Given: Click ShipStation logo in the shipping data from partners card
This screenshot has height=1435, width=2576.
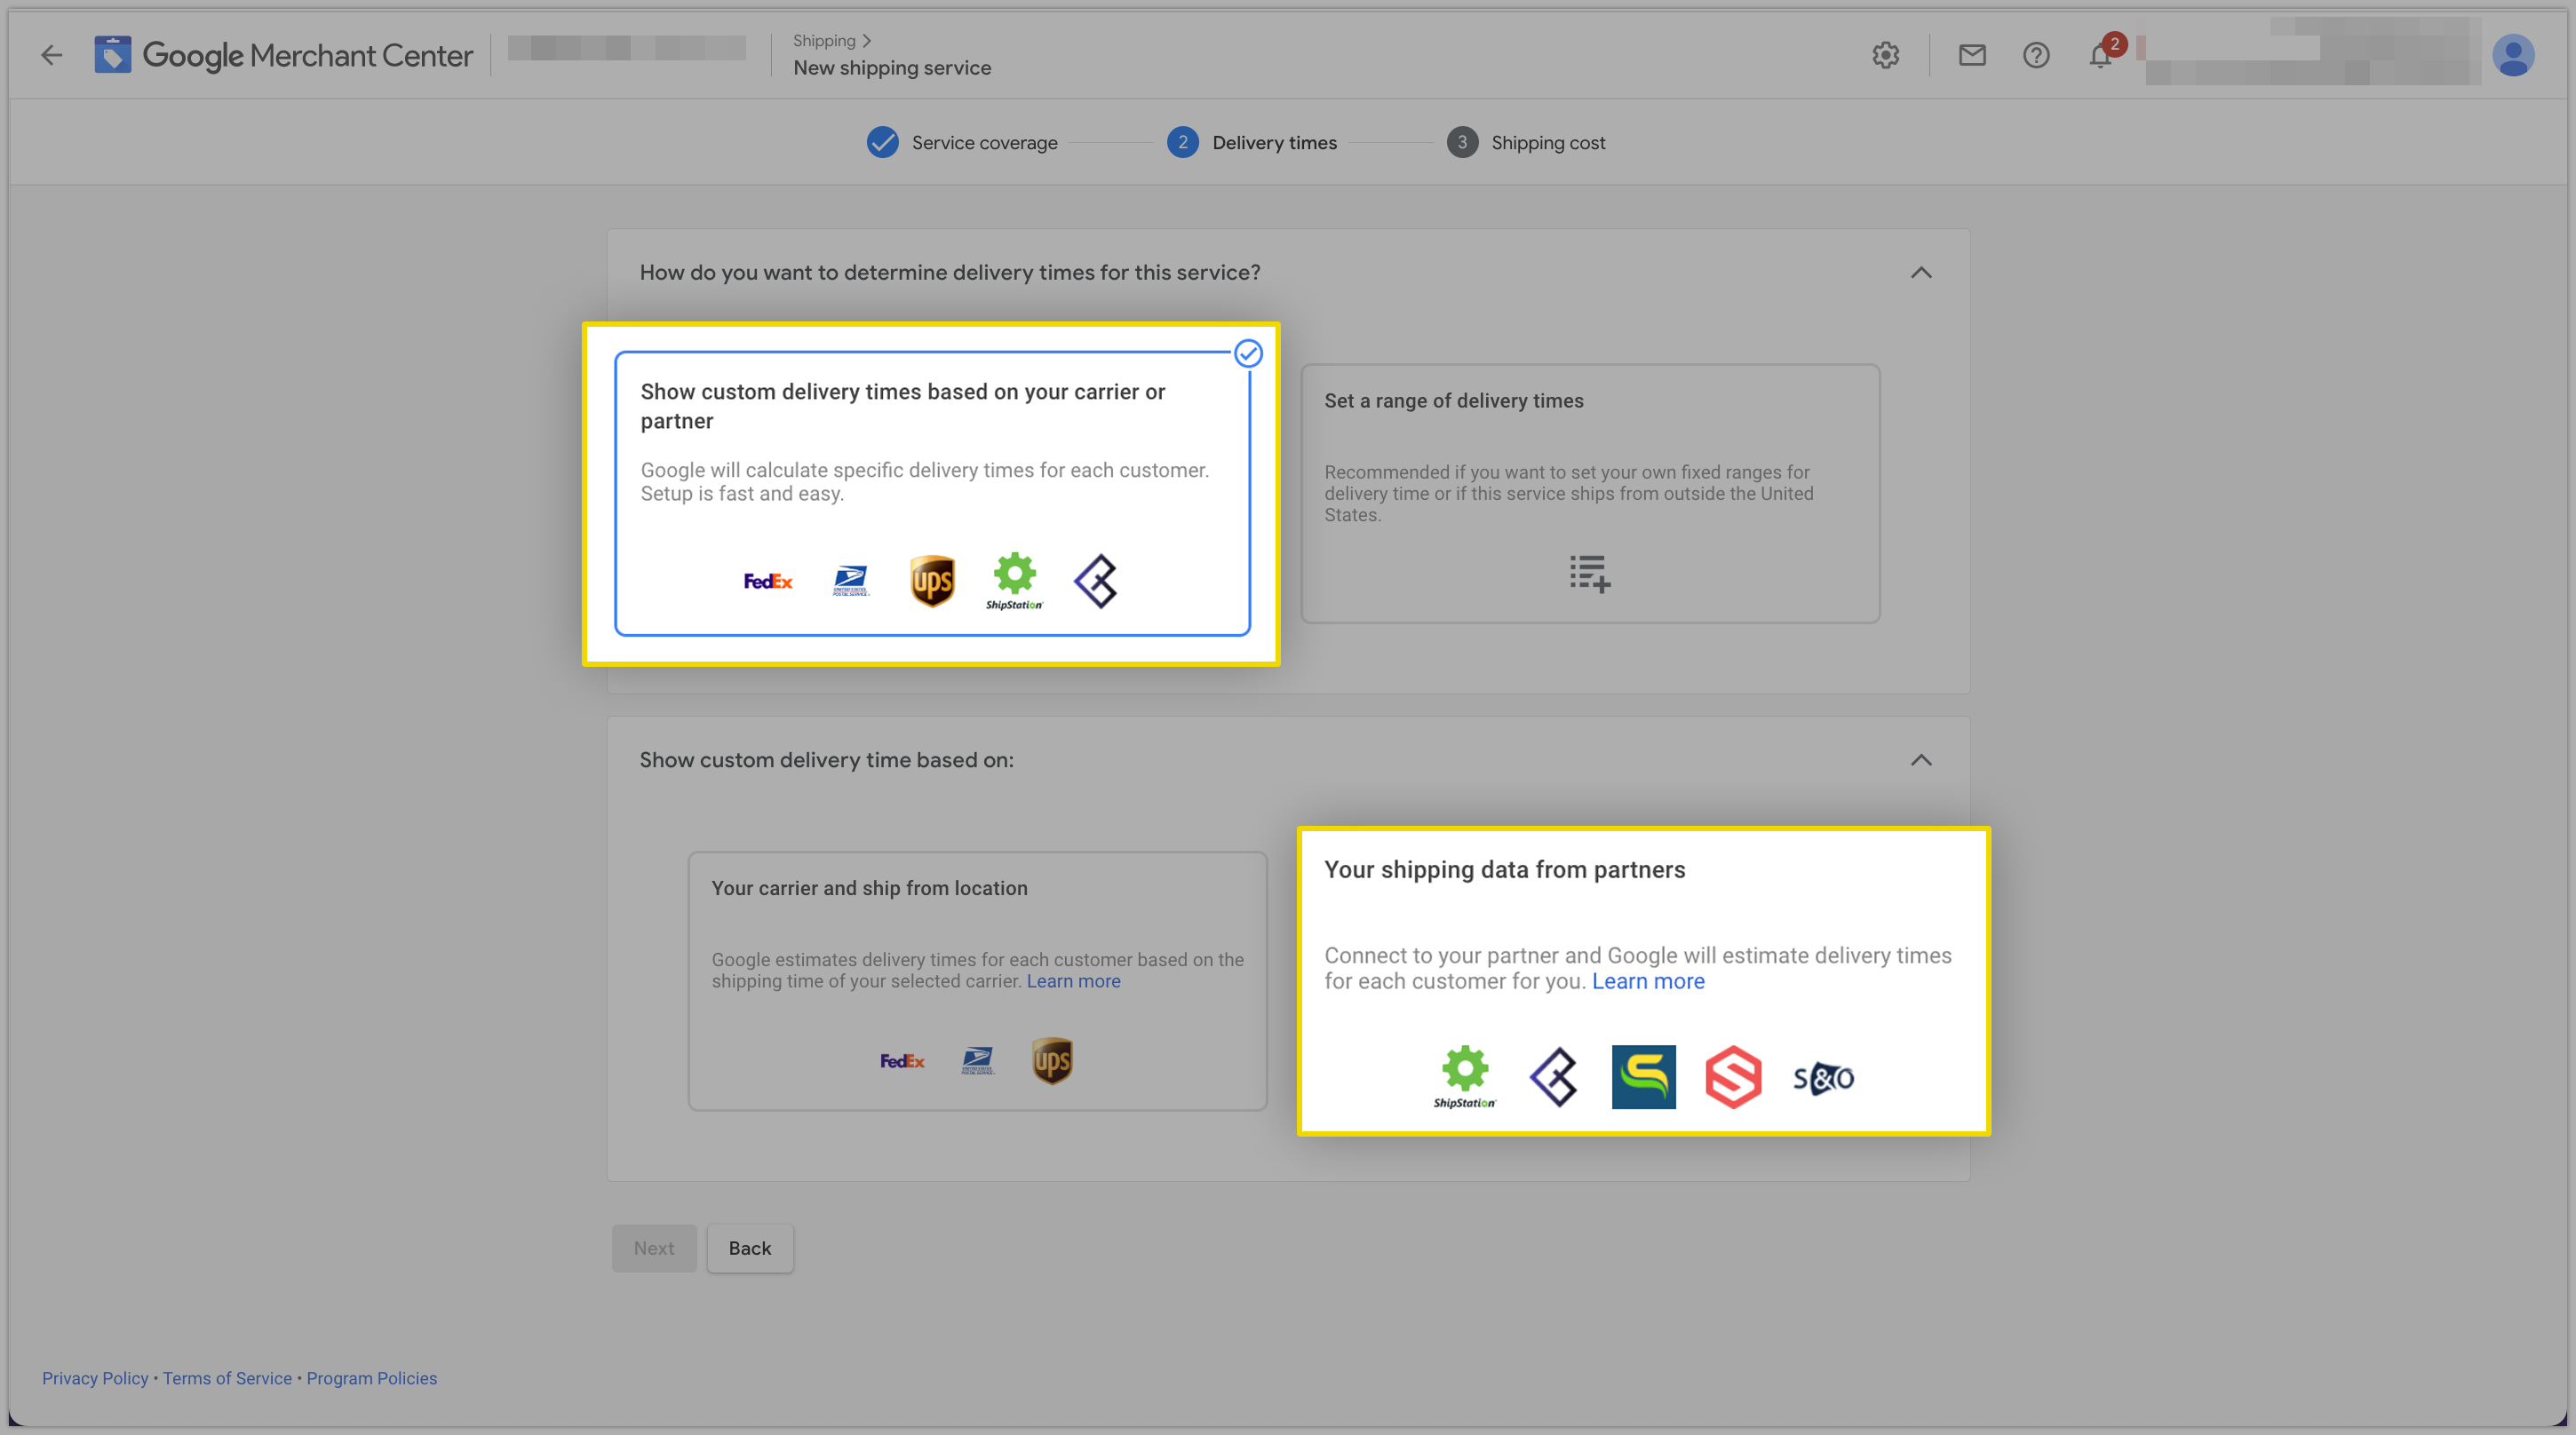Looking at the screenshot, I should tap(1465, 1077).
